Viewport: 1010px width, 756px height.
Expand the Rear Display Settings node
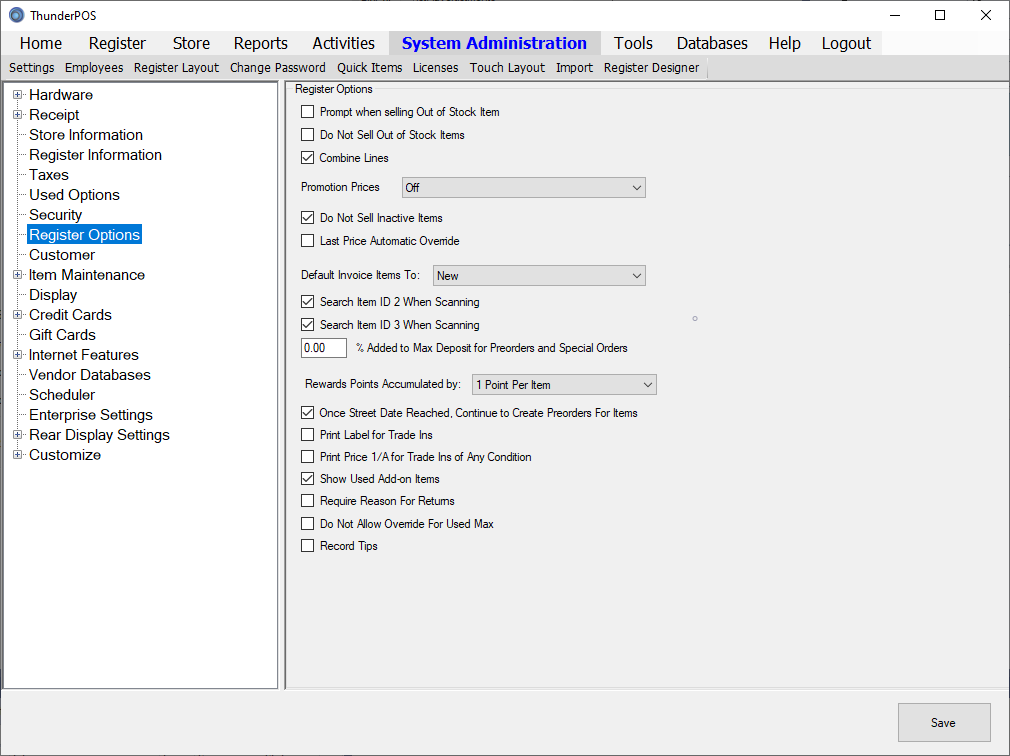18,435
